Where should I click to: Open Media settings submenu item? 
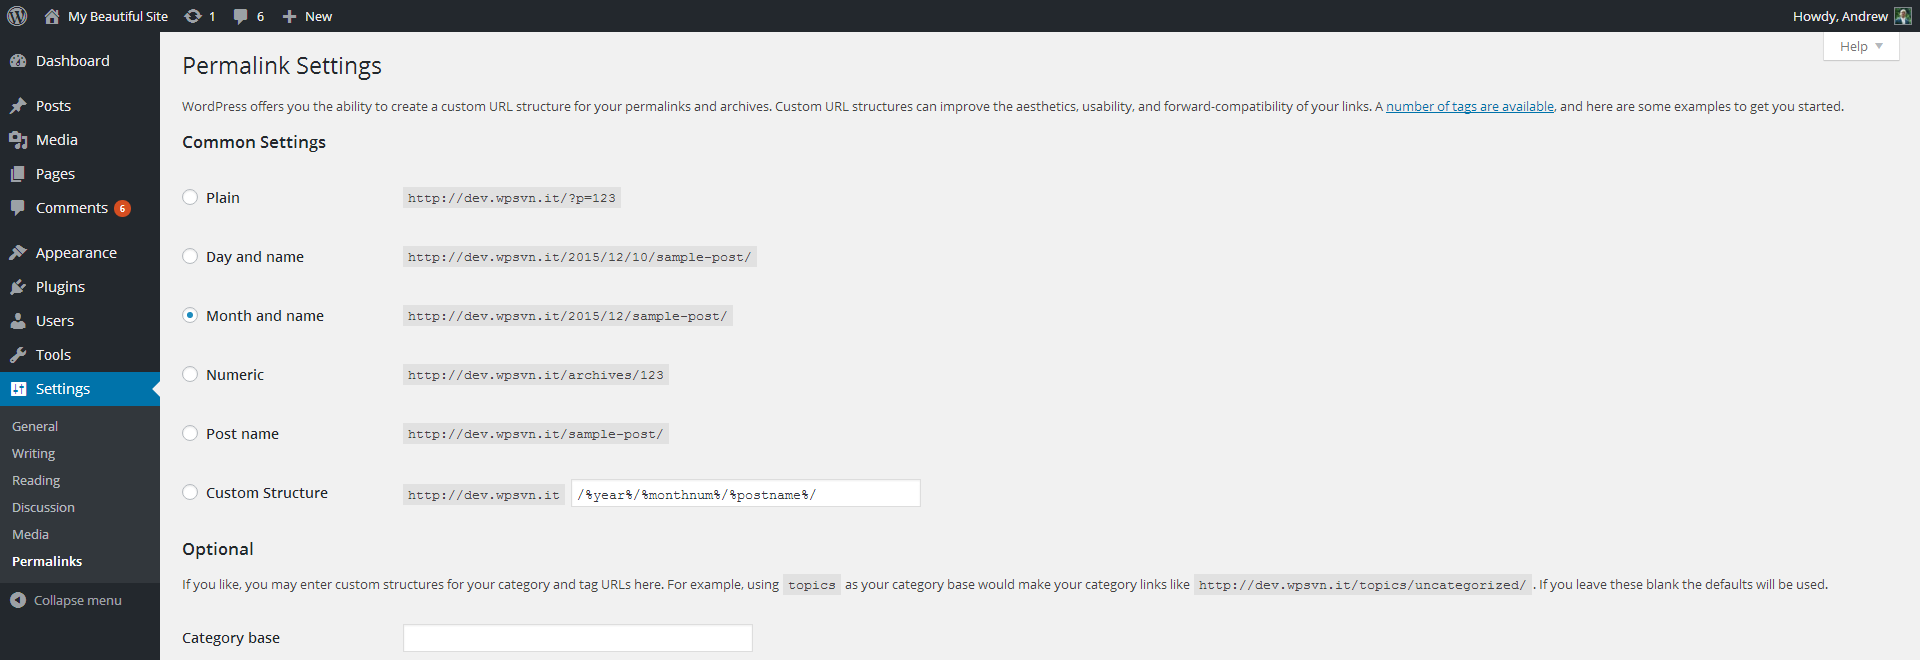point(30,534)
